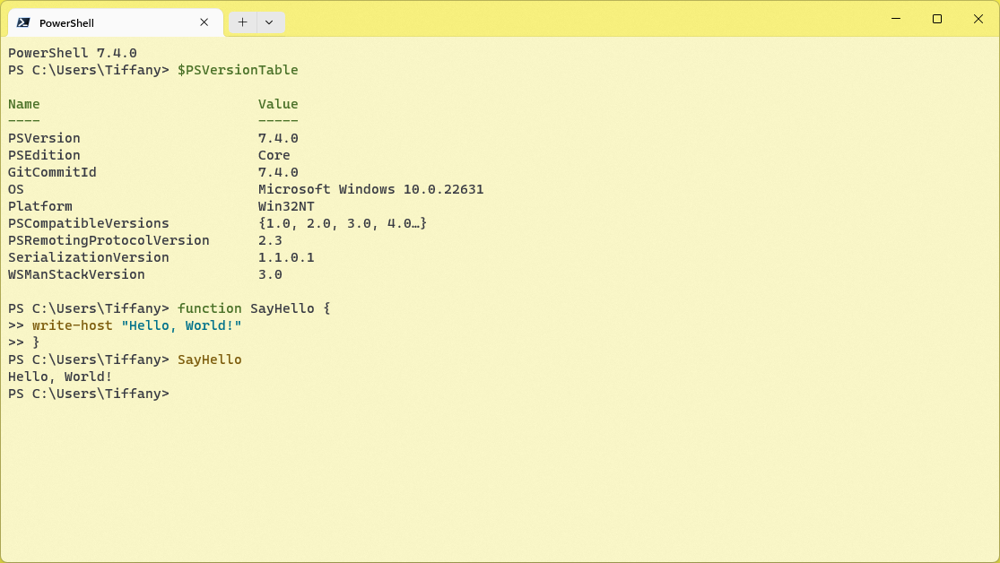
Task: Click the 1.1.0.1 value
Action: (x=286, y=258)
